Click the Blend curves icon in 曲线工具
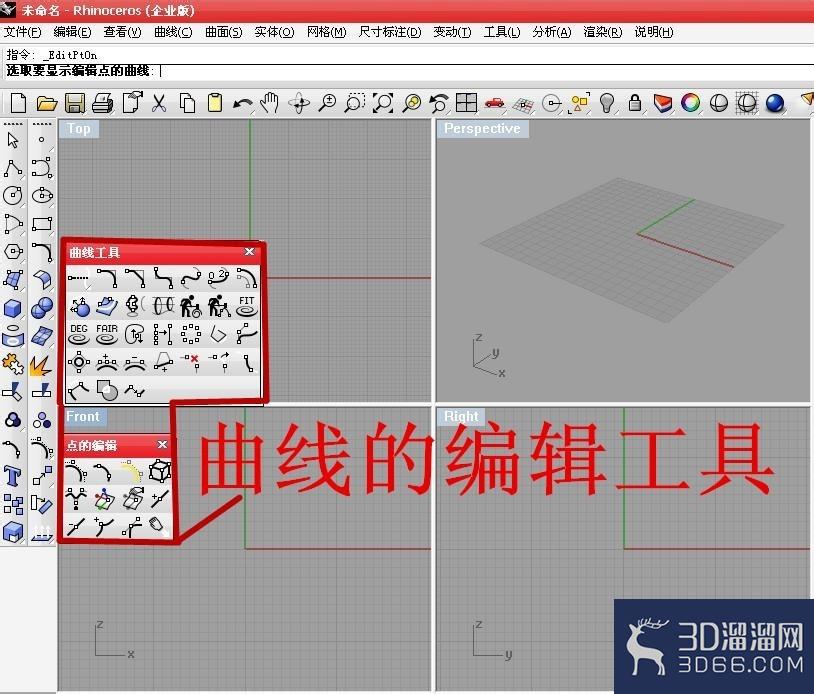This screenshot has height=694, width=814. (191, 278)
